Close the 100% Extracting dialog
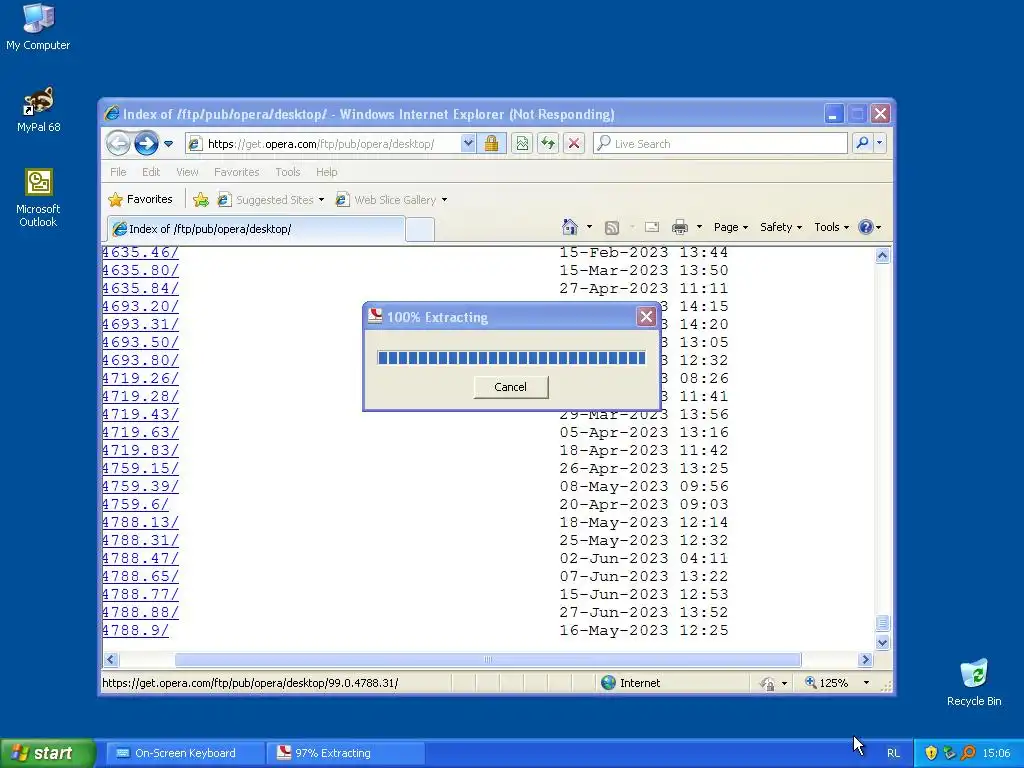Viewport: 1024px width, 768px height. coord(646,317)
